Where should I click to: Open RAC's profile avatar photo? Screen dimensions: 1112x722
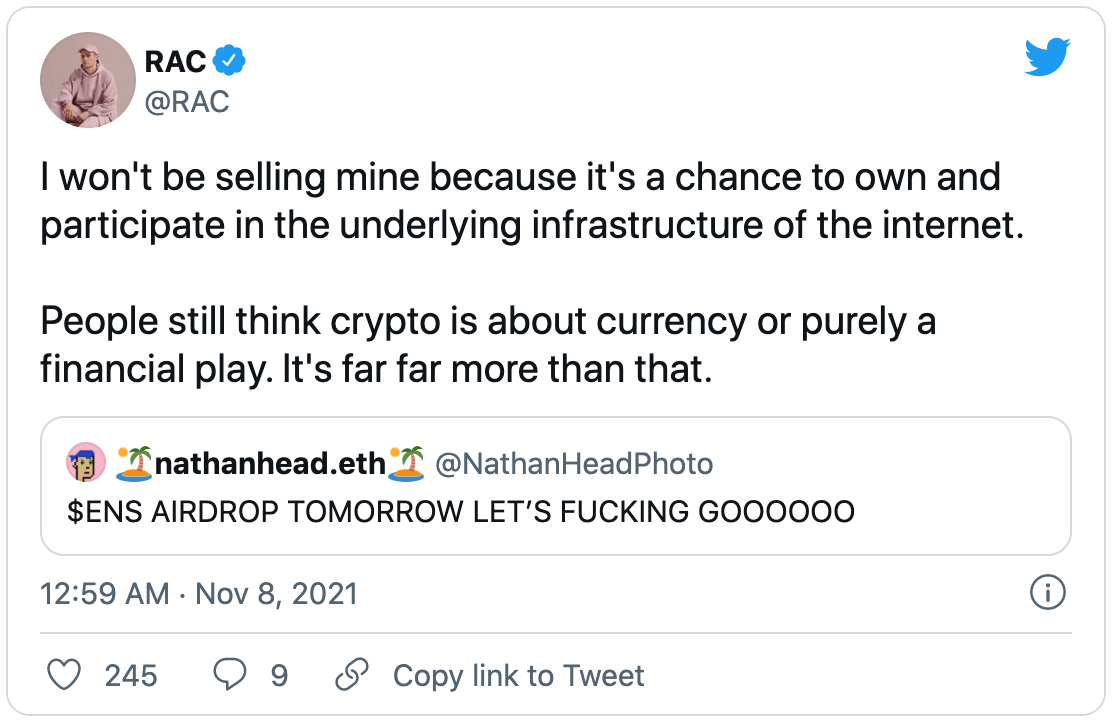tap(88, 80)
